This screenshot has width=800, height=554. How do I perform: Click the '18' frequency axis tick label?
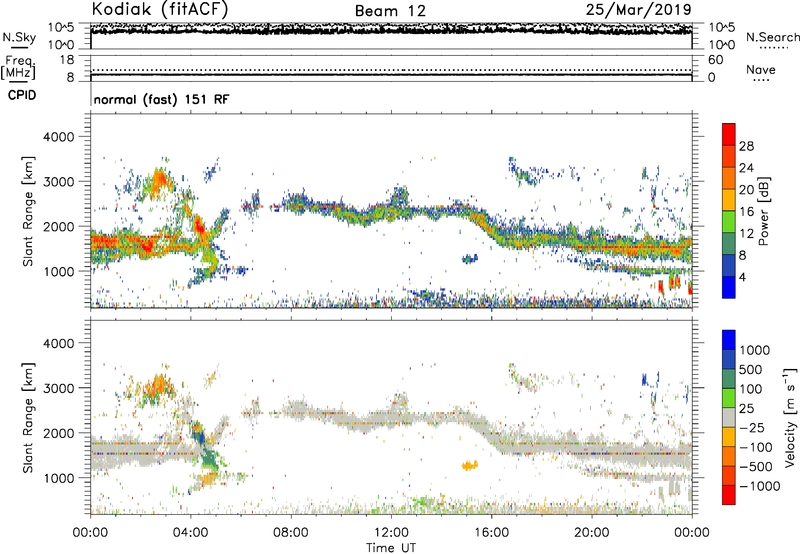[67, 60]
